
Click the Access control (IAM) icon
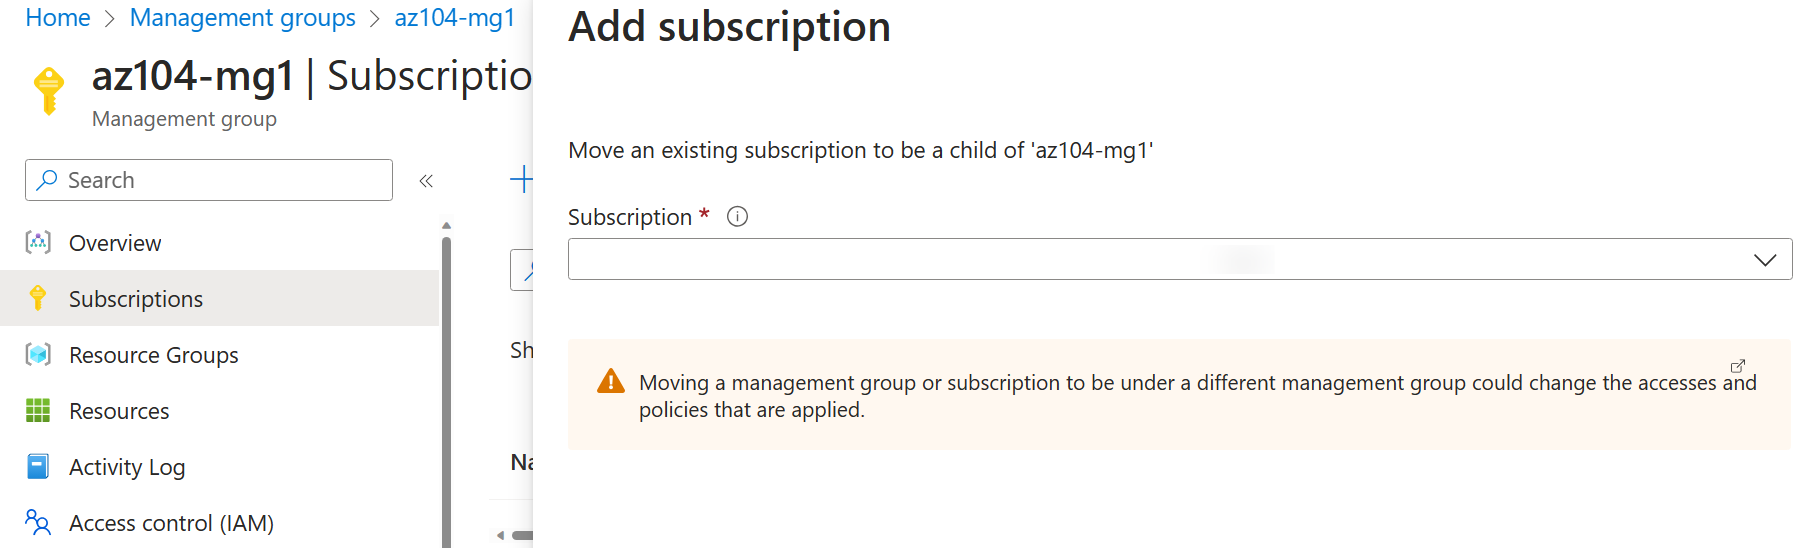[38, 522]
